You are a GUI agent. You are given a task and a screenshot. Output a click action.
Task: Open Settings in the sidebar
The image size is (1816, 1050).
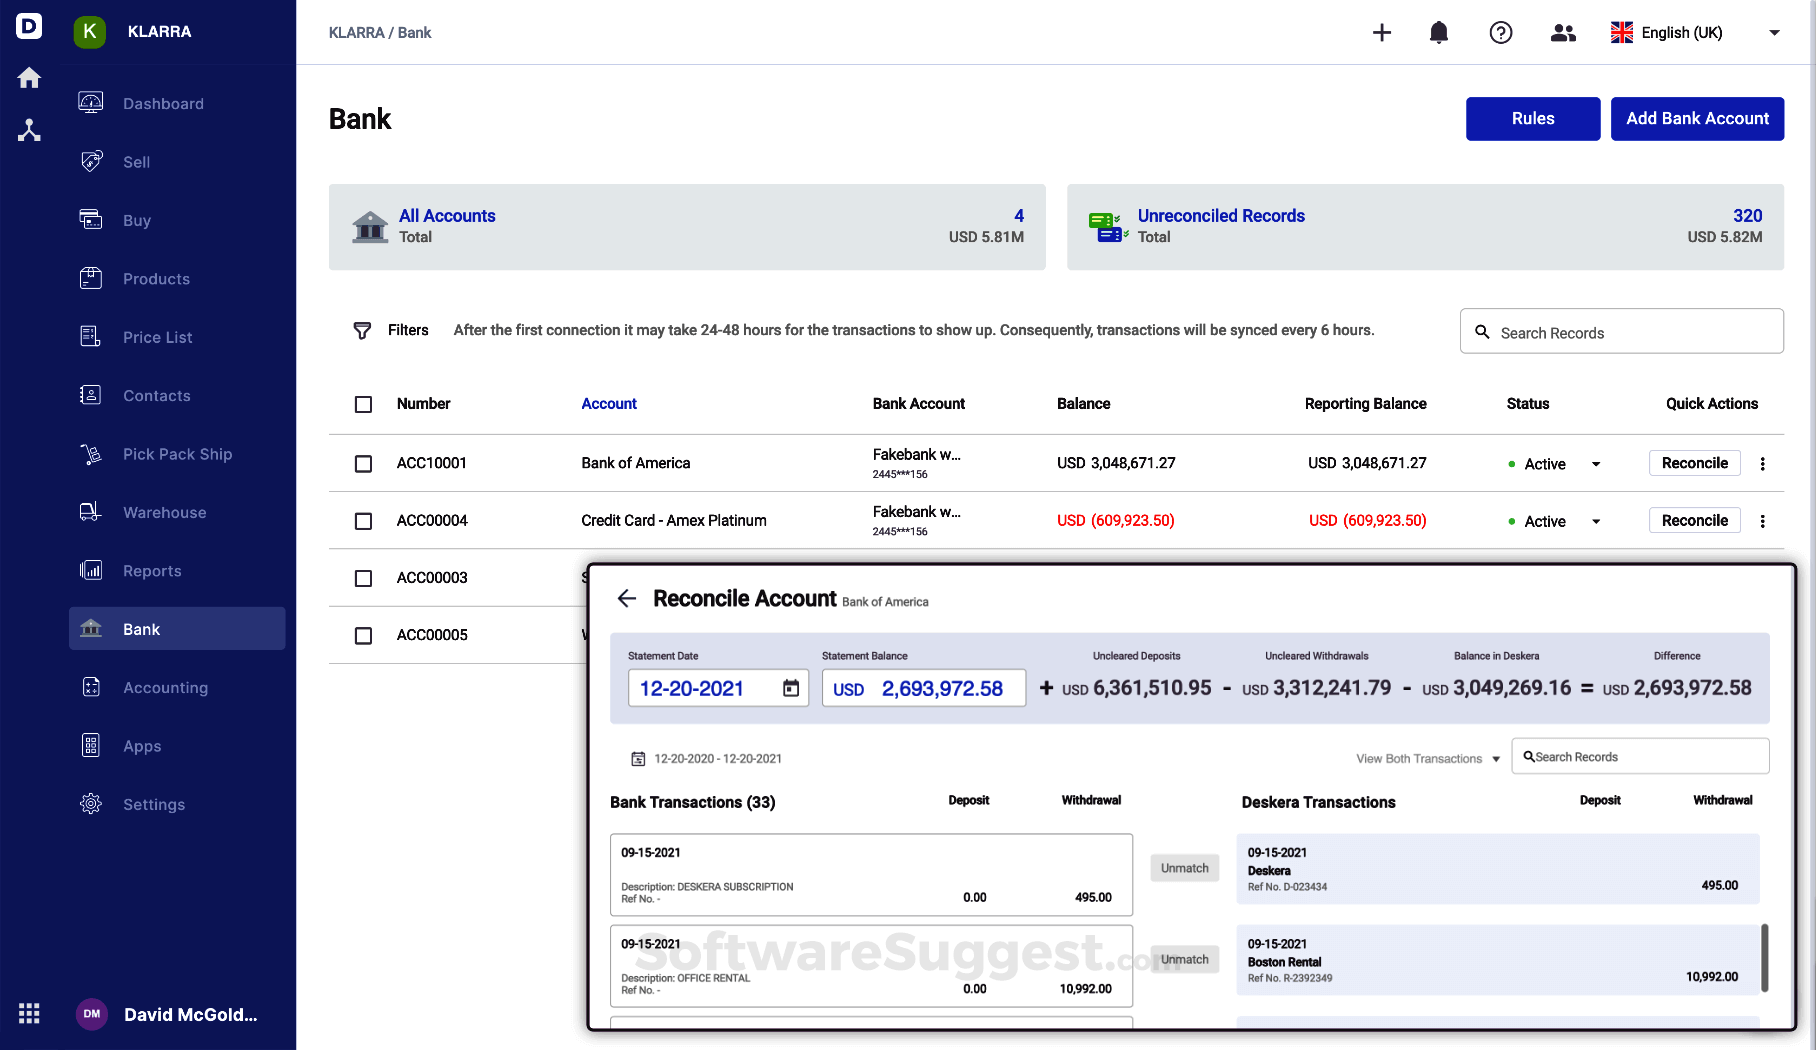coord(177,804)
